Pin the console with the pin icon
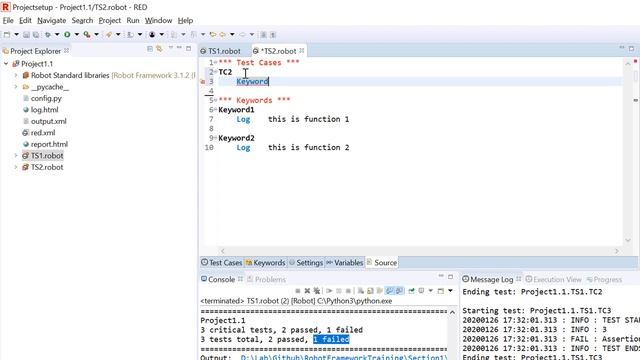Viewport: 640px width, 360px height. [411, 291]
